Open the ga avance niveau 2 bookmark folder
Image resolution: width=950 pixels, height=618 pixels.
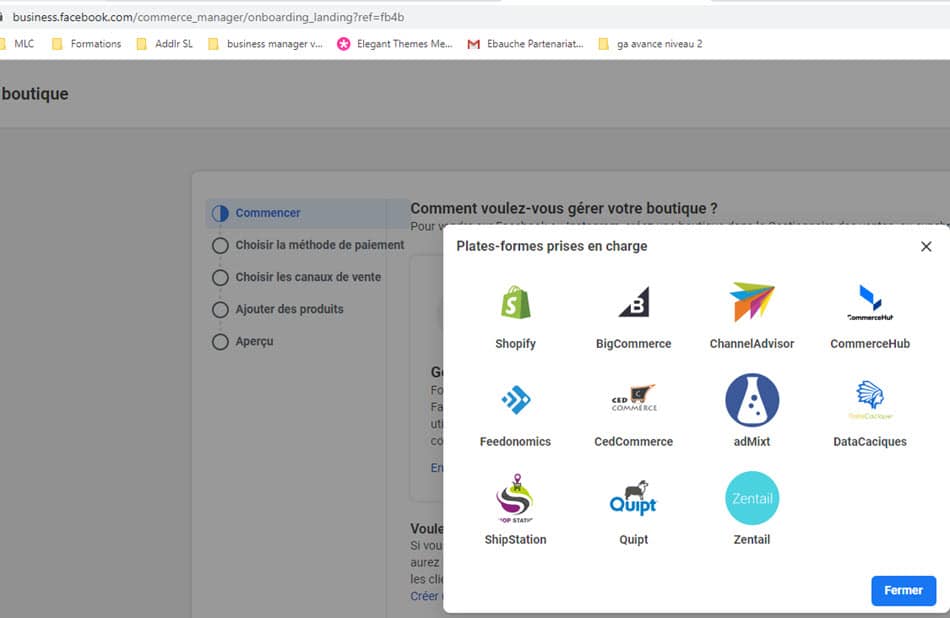650,44
